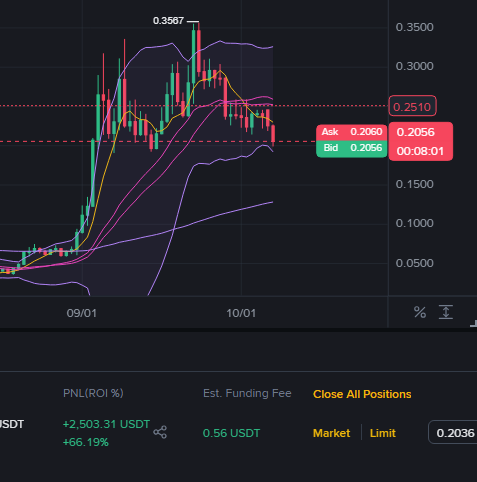477x482 pixels.
Task: Click the 0.3567 high price marker
Action: [168, 21]
